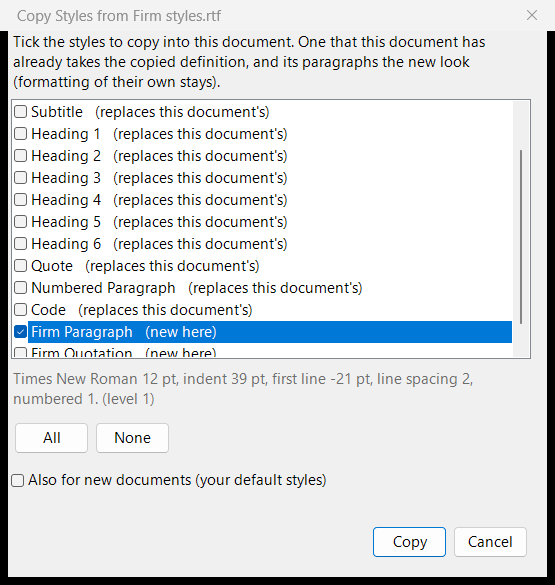The width and height of the screenshot is (555, 585).
Task: Select all styles with the All button
Action: [x=51, y=438]
